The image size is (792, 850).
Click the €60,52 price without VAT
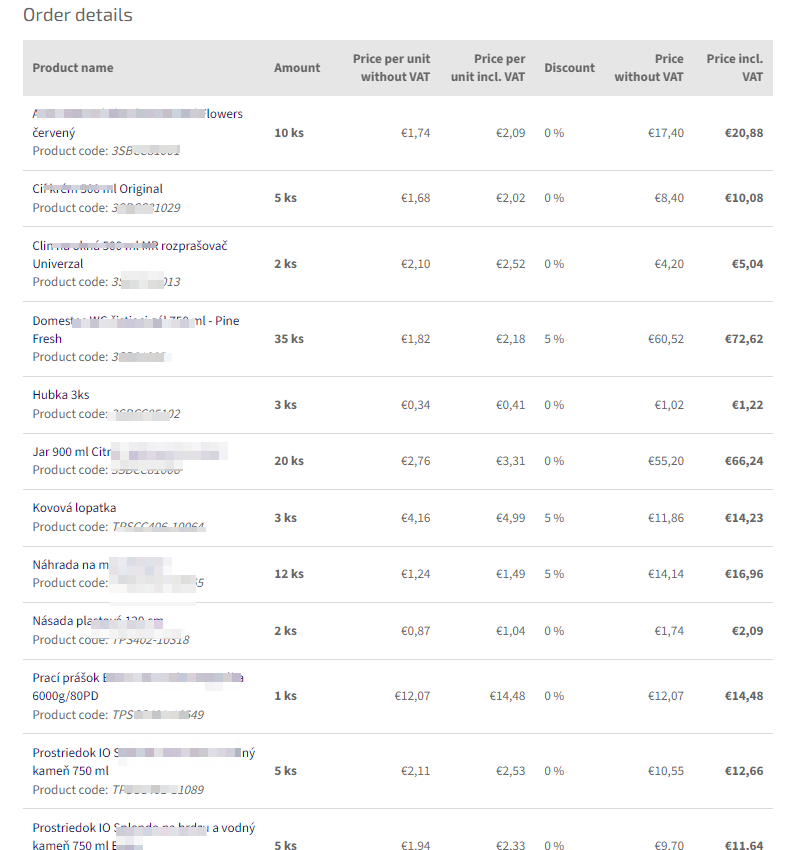666,339
